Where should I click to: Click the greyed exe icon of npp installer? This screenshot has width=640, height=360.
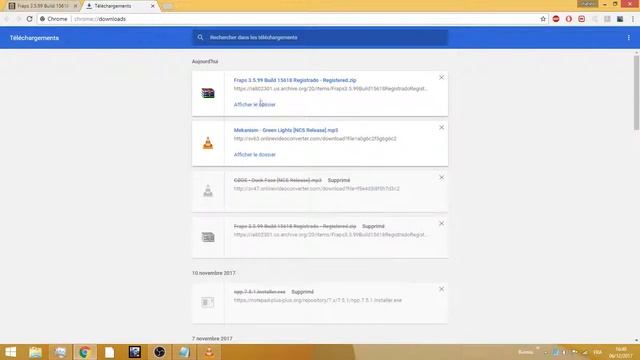pos(208,302)
